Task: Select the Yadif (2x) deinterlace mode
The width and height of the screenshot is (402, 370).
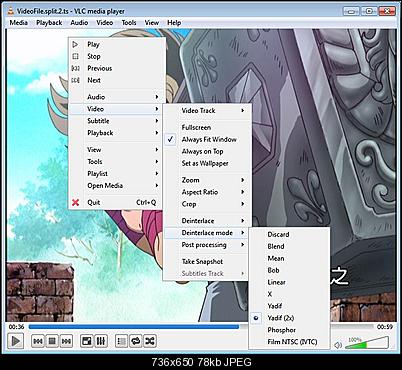Action: [x=289, y=318]
